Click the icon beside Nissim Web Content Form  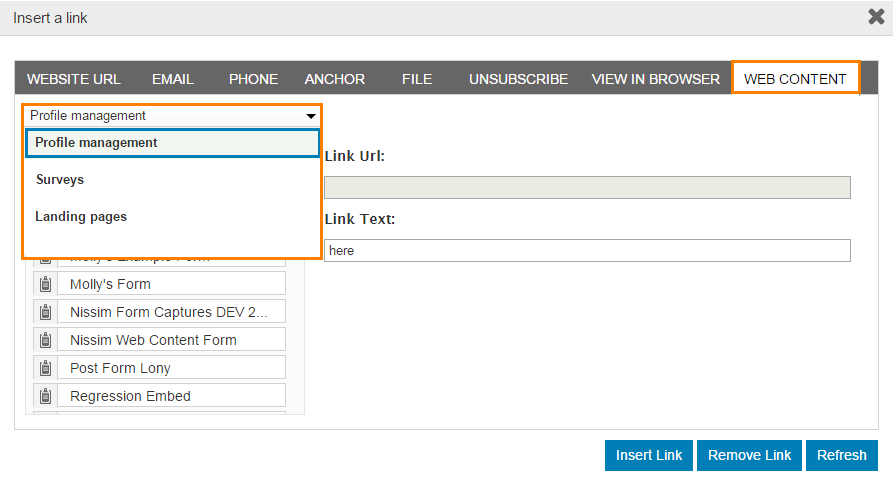point(45,340)
